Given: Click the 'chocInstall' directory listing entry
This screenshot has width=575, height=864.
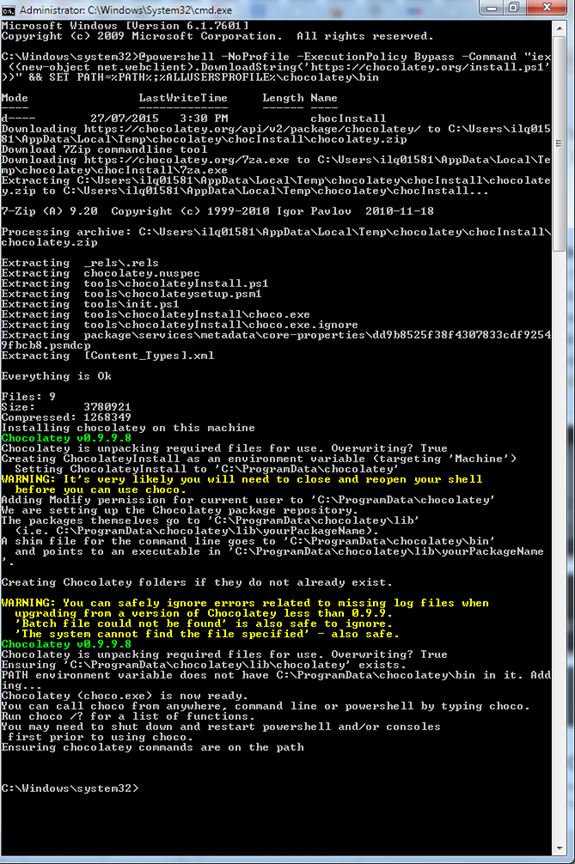Looking at the screenshot, I should pyautogui.click(x=348, y=118).
